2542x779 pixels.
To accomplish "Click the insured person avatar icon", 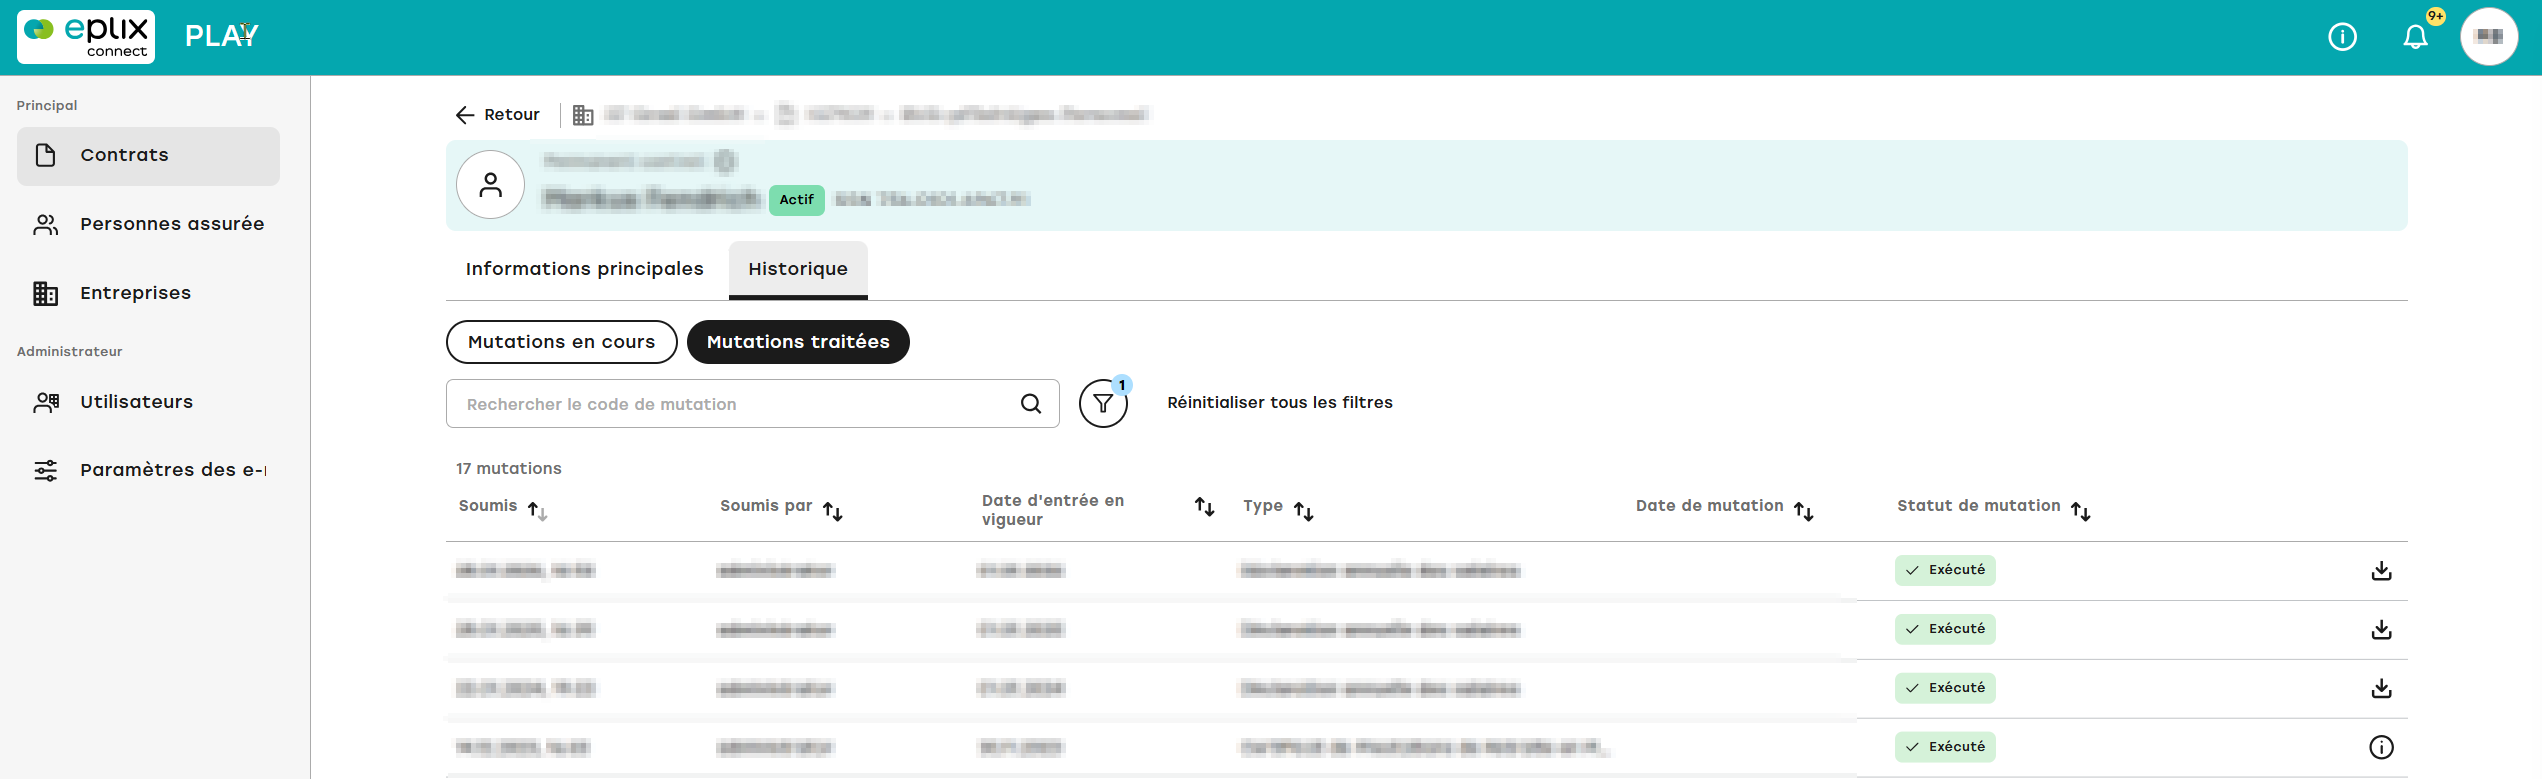I will 490,185.
